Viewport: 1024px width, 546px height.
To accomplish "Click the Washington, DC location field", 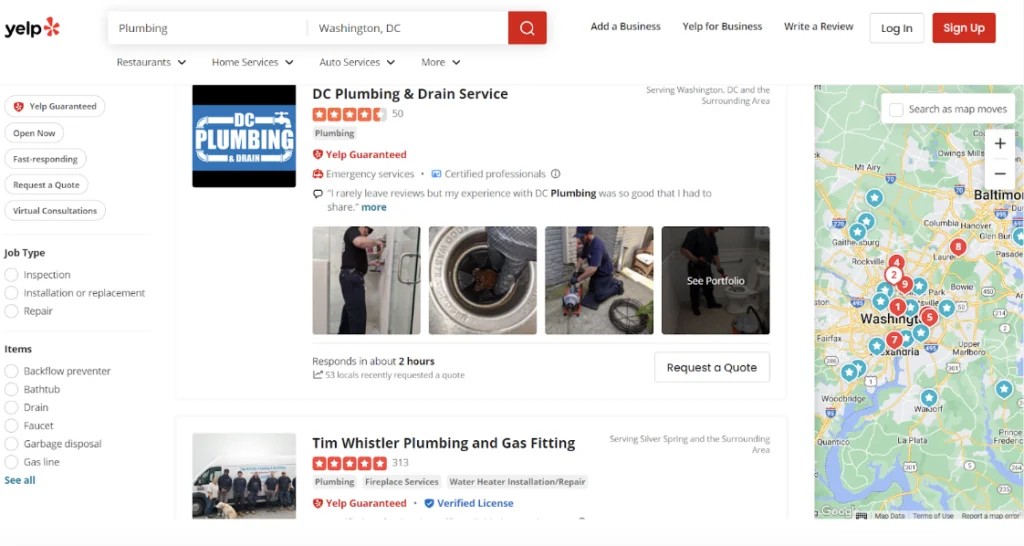I will pyautogui.click(x=408, y=28).
